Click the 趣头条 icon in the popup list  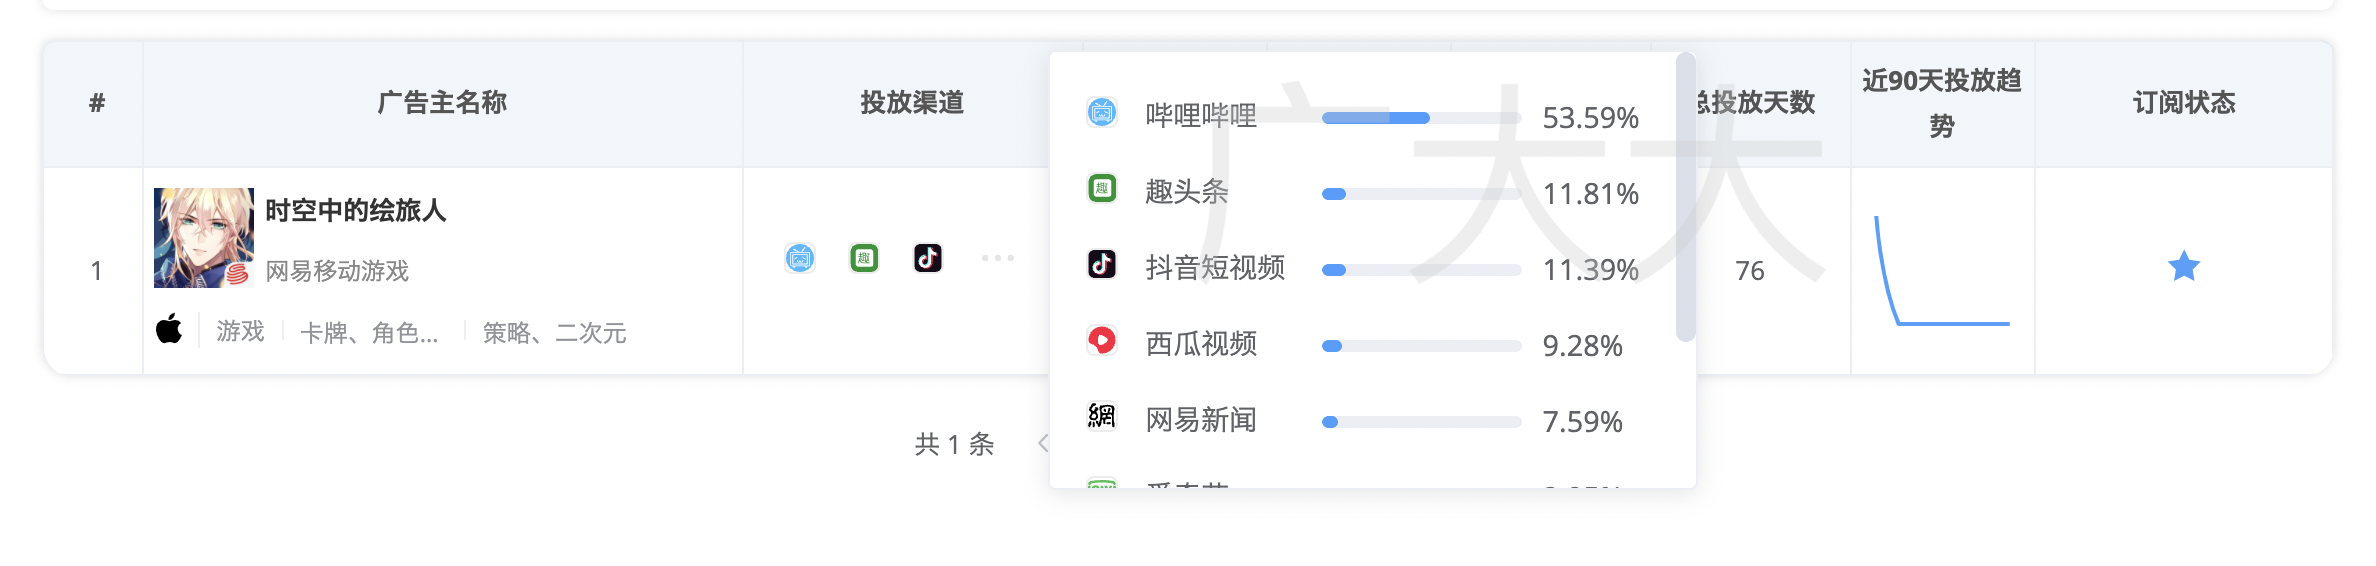point(1102,188)
